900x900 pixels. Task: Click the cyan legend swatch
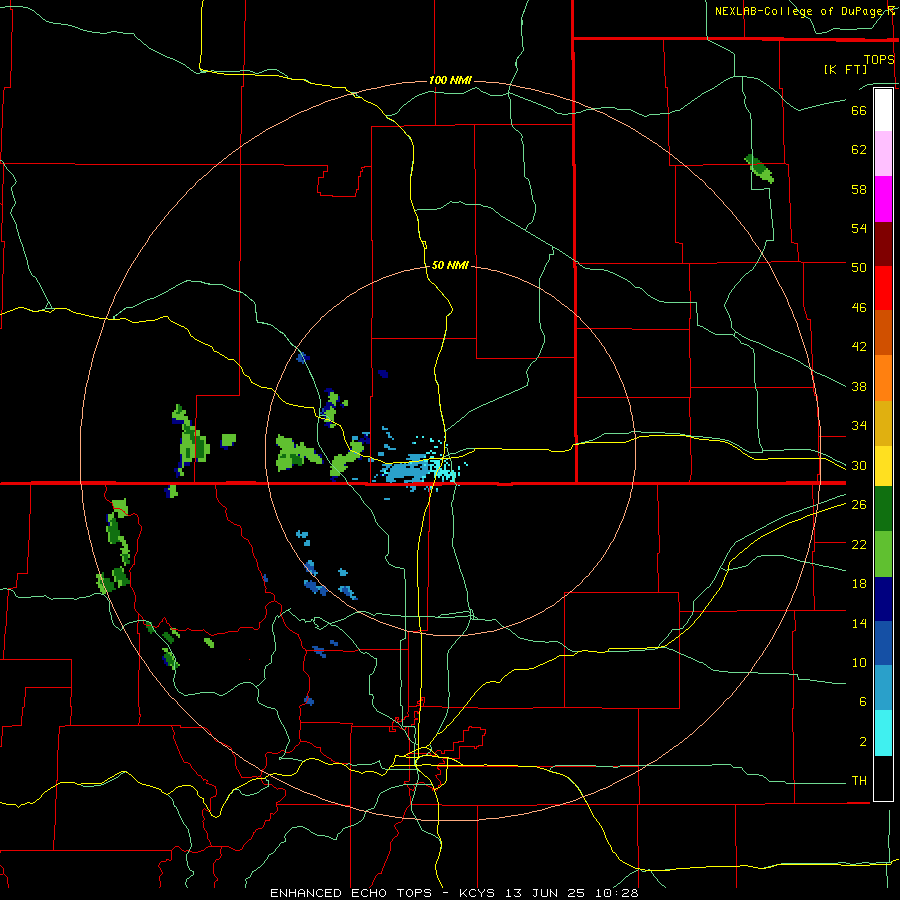883,733
